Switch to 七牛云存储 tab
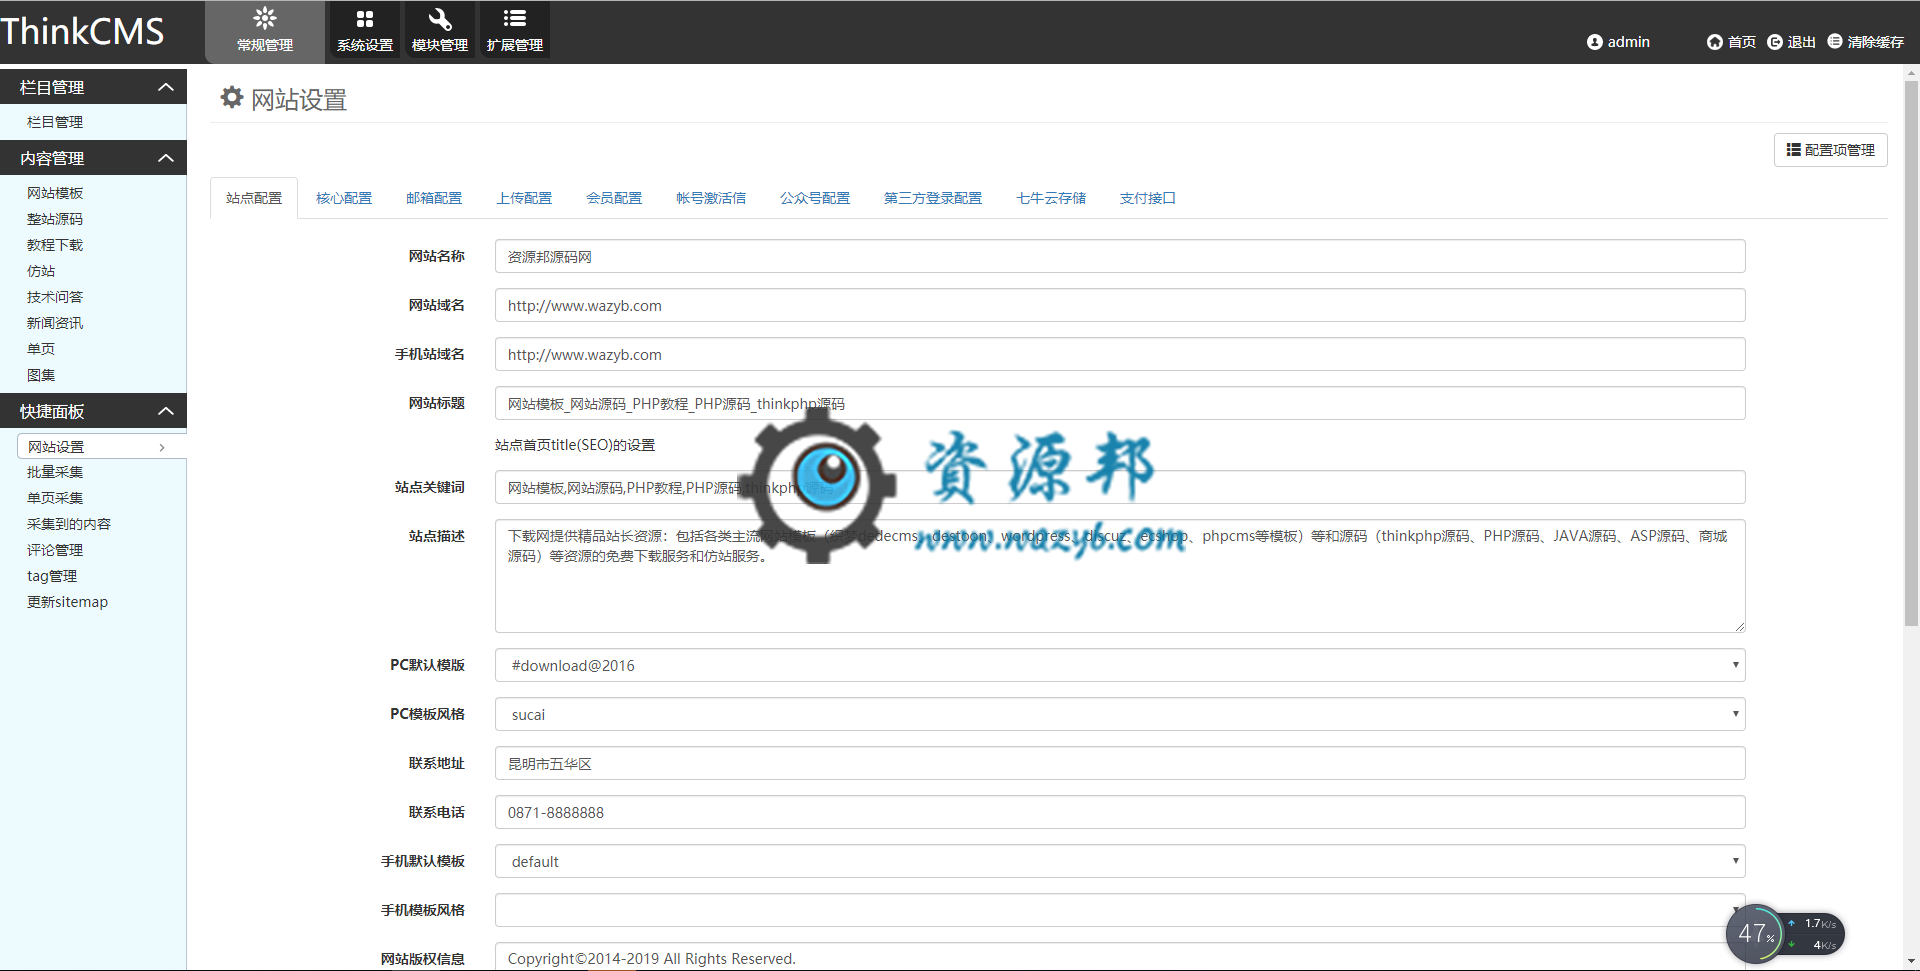Viewport: 1920px width, 971px height. pos(1051,198)
